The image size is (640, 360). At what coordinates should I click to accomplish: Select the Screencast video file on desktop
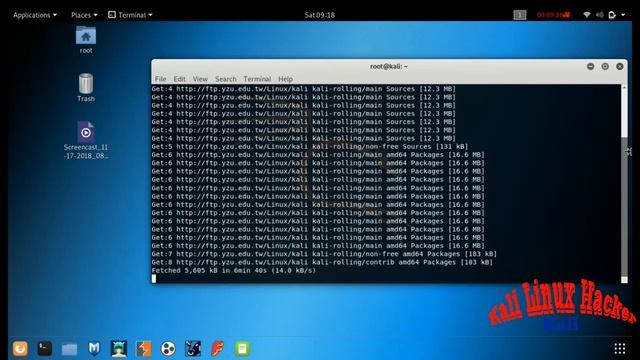tap(86, 140)
